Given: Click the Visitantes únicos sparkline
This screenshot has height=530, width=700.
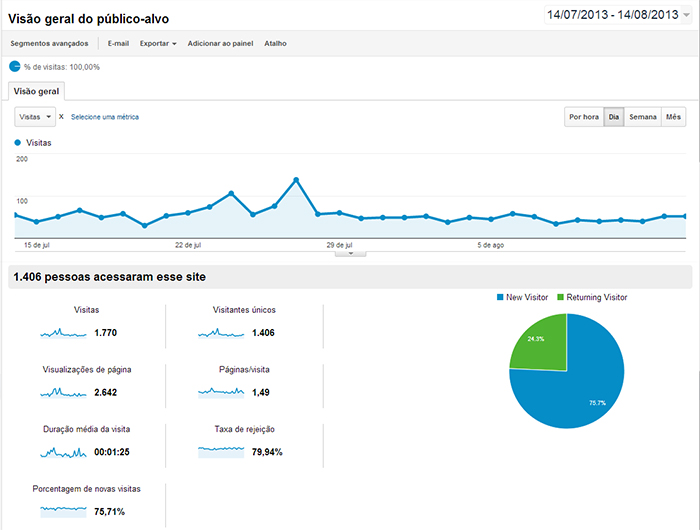Looking at the screenshot, I should [221, 332].
